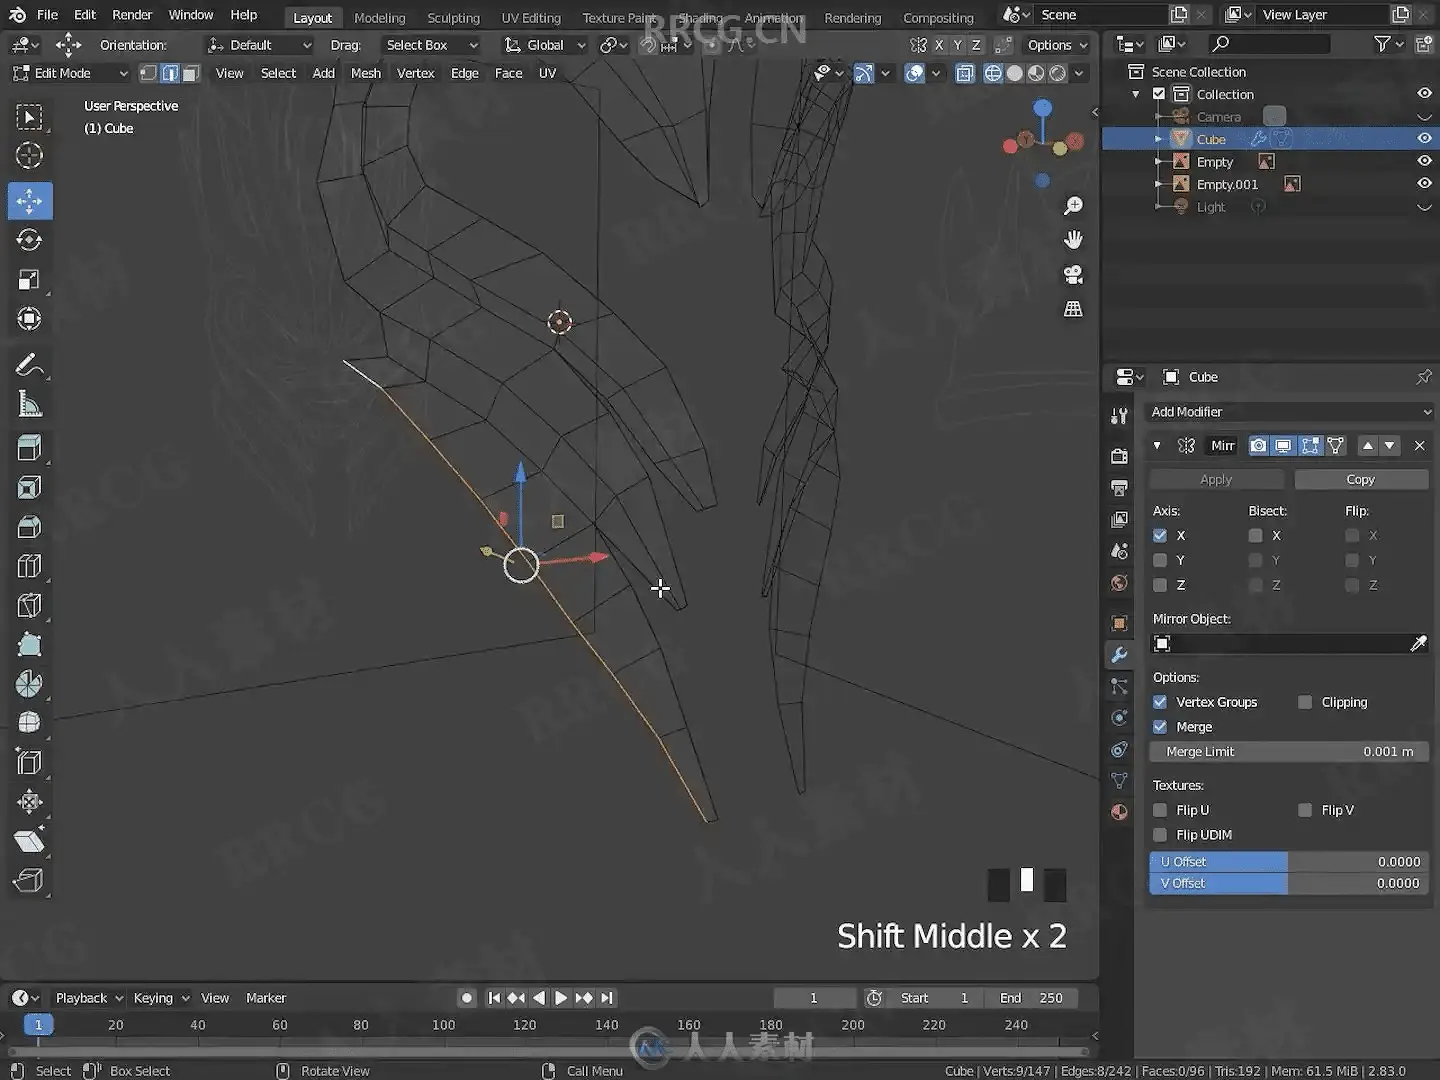Image resolution: width=1440 pixels, height=1080 pixels.
Task: Pick the Extrude Region tool
Action: [29, 448]
